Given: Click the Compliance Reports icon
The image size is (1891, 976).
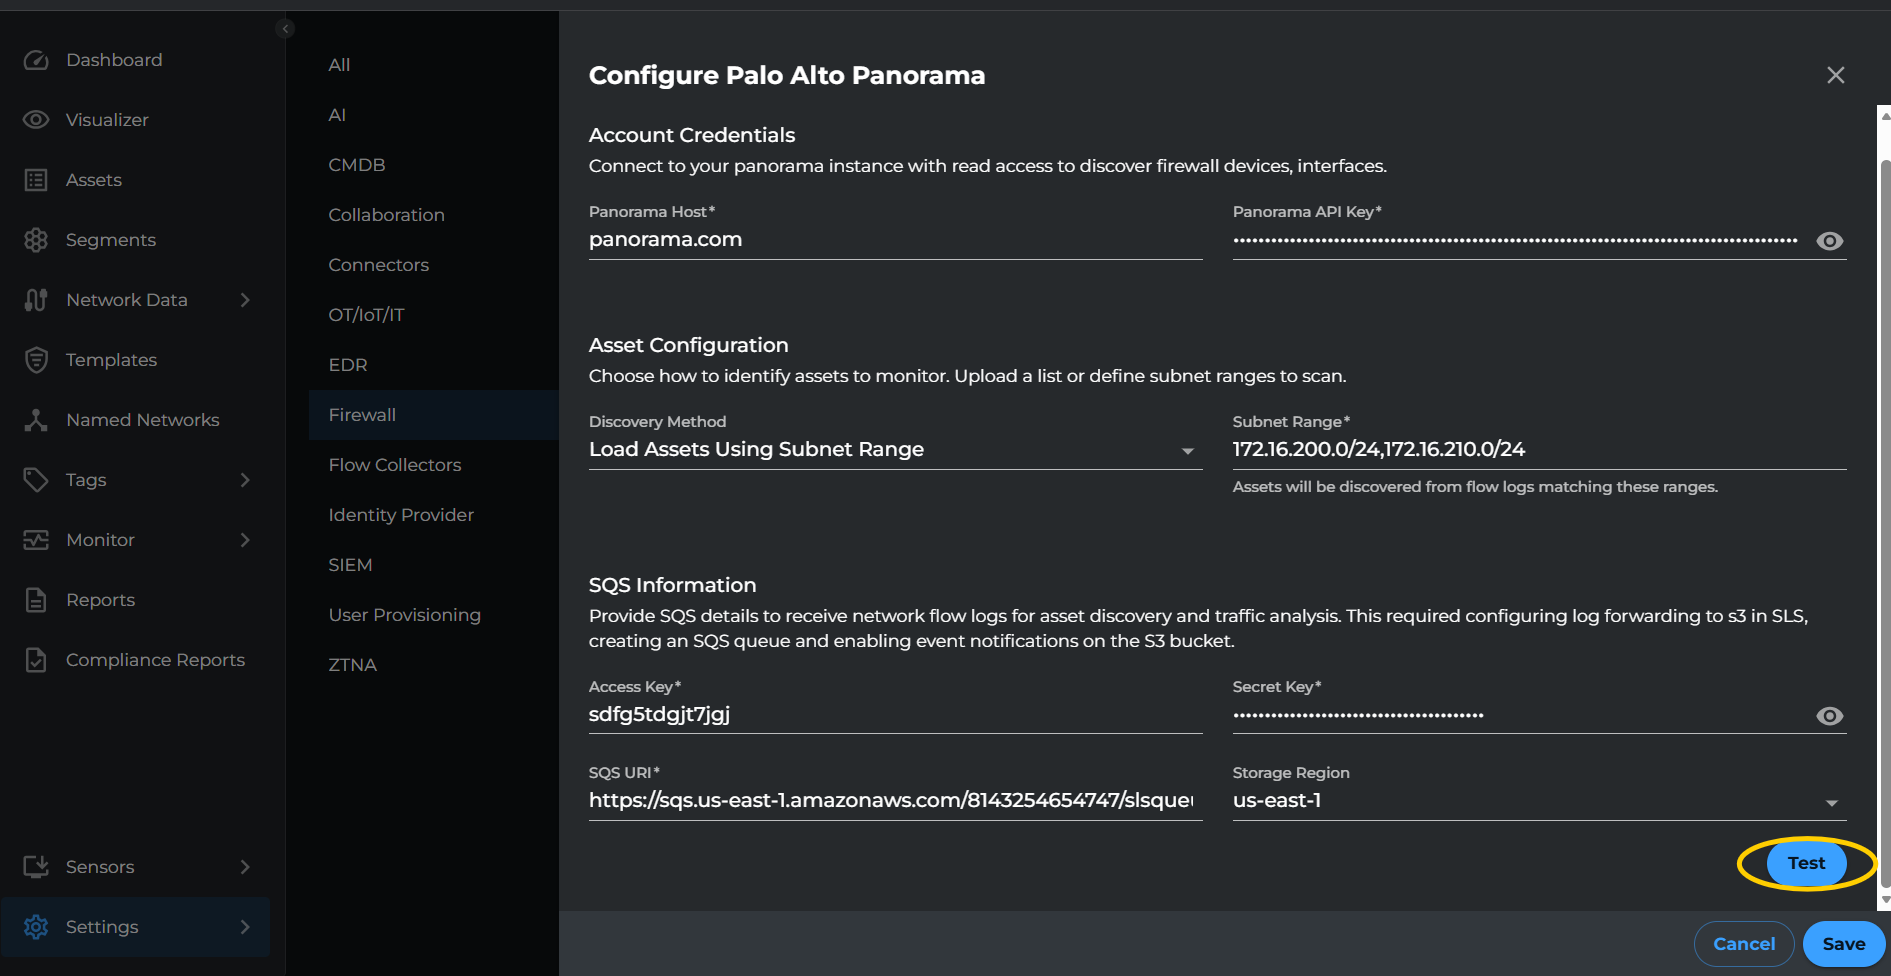Looking at the screenshot, I should click(x=36, y=659).
